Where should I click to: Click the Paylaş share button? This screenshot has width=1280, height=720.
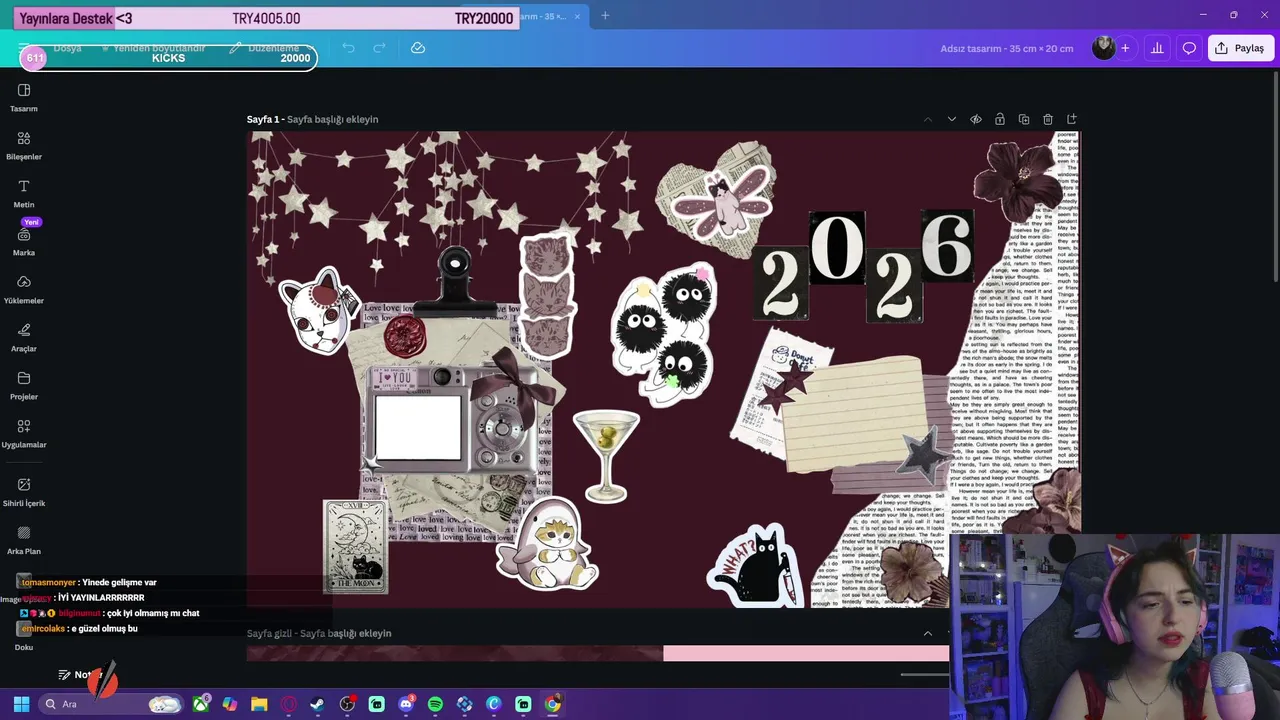coord(1239,48)
